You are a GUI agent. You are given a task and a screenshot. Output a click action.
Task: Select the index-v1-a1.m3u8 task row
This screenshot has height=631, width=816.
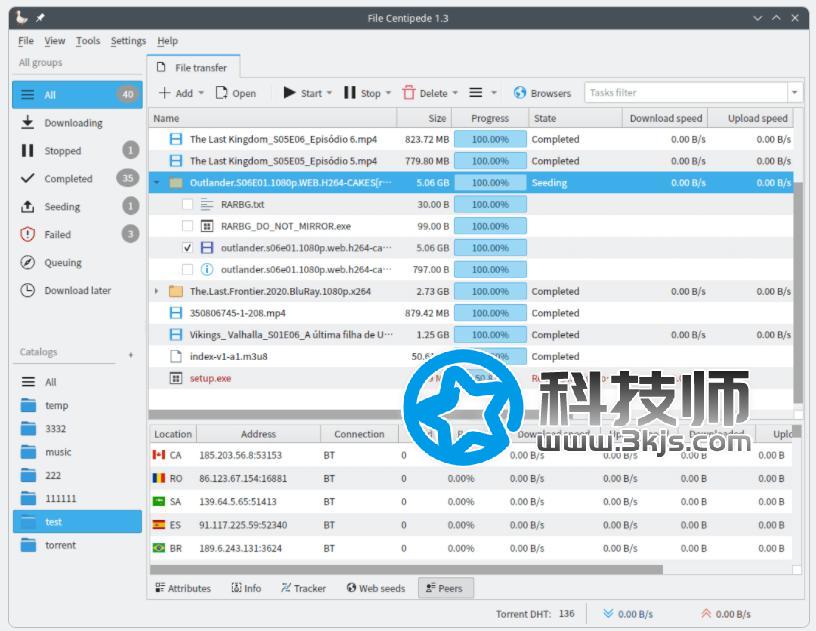[x=470, y=356]
